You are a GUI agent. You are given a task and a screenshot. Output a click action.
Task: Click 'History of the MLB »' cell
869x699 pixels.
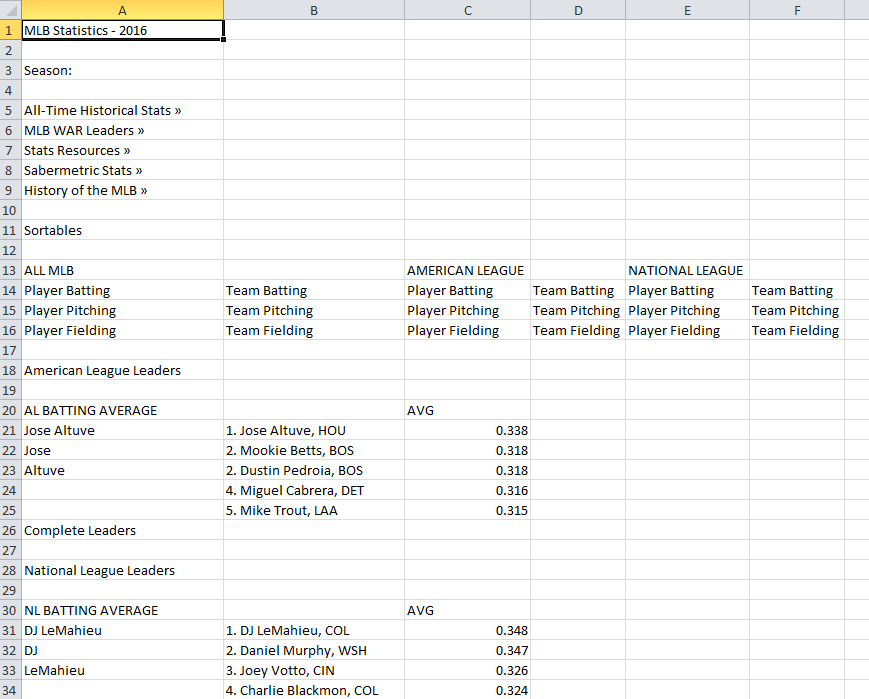point(122,190)
